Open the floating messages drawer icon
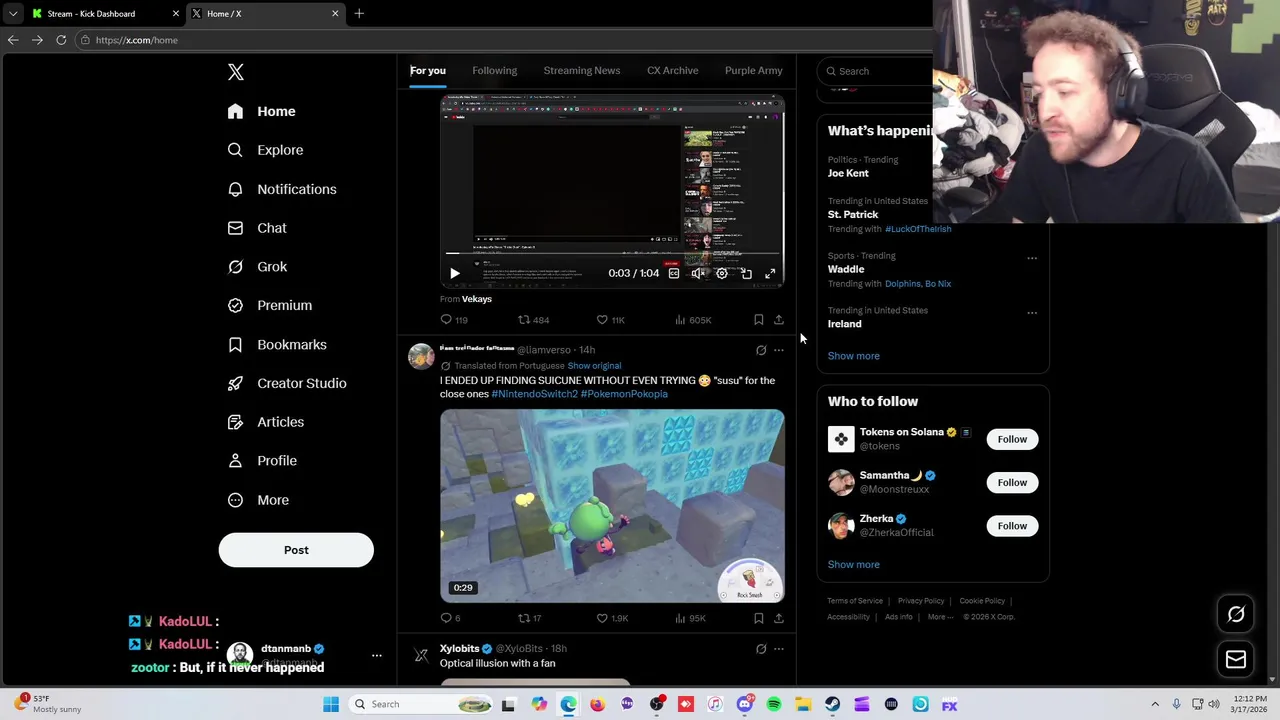The height and width of the screenshot is (720, 1280). (1236, 659)
